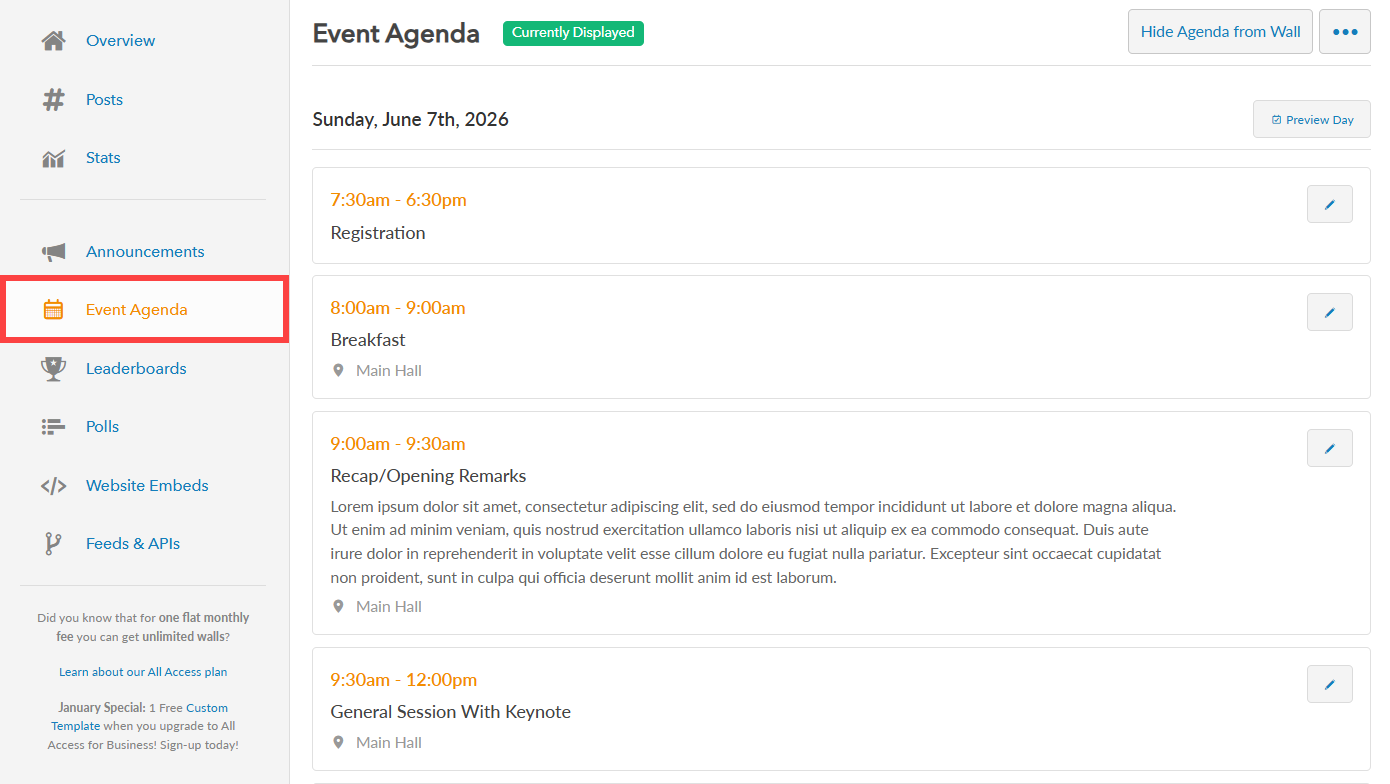Select the Overview home icon
Screen dimensions: 1390x784
[x=52, y=40]
